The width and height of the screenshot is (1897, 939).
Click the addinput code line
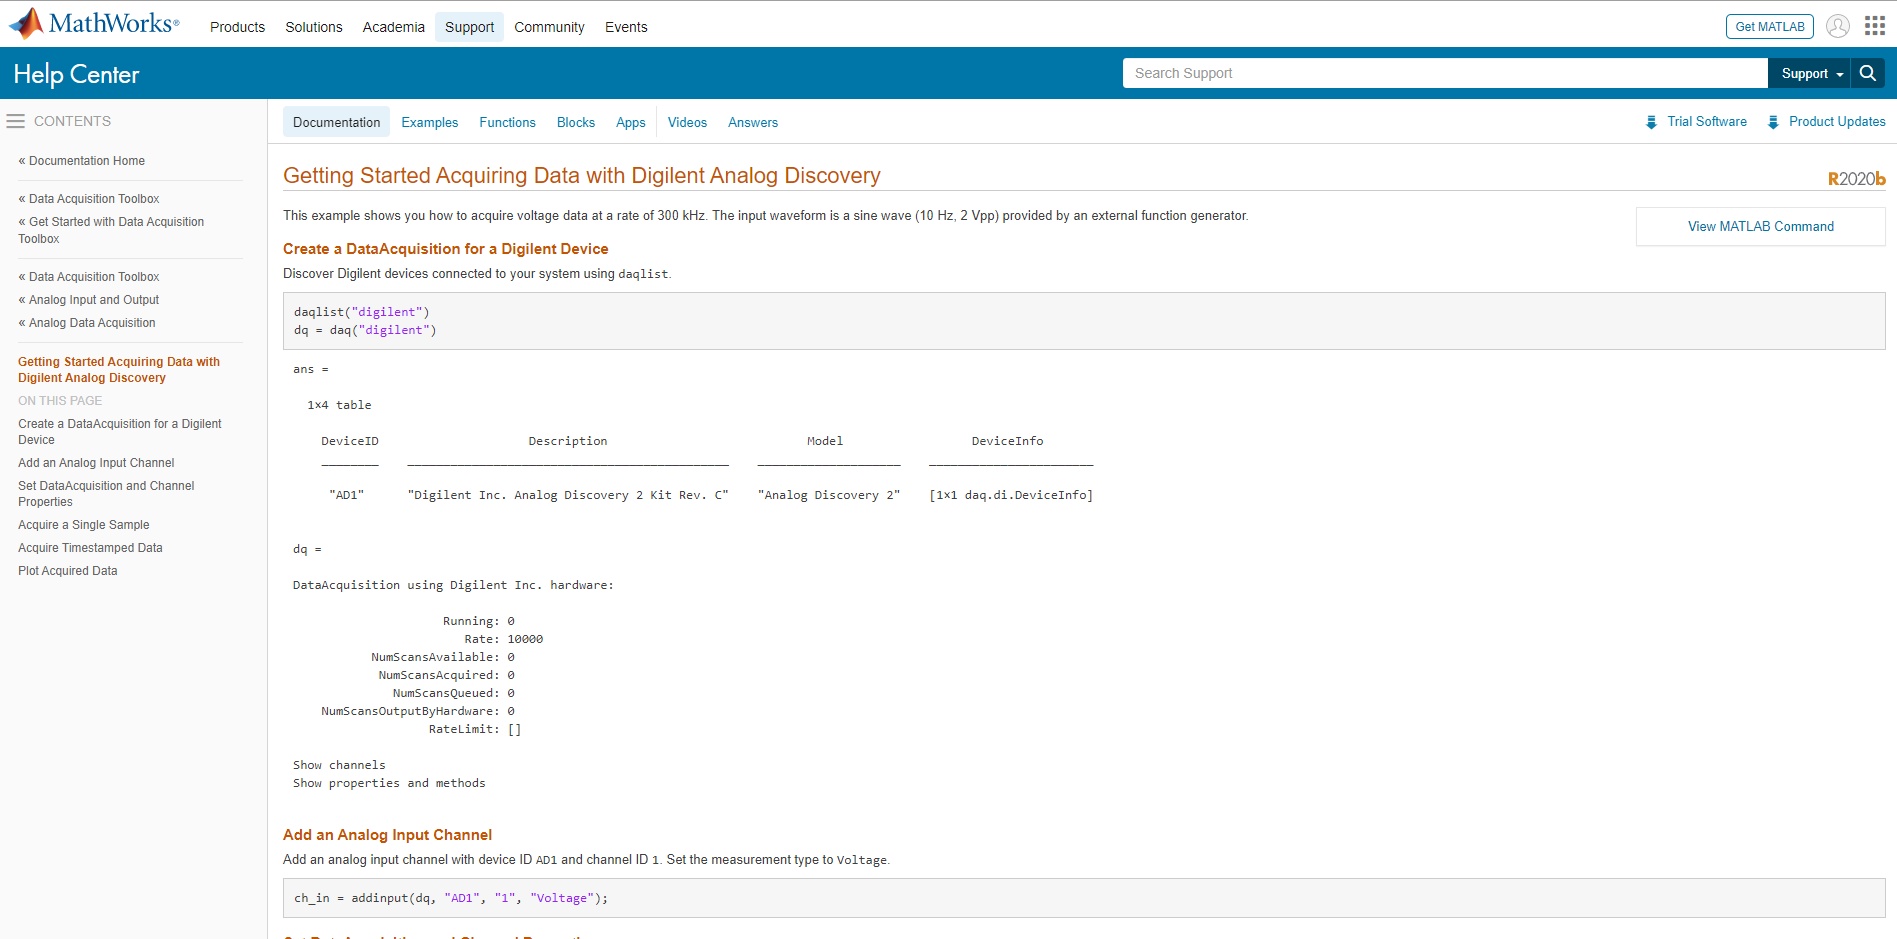pos(451,898)
